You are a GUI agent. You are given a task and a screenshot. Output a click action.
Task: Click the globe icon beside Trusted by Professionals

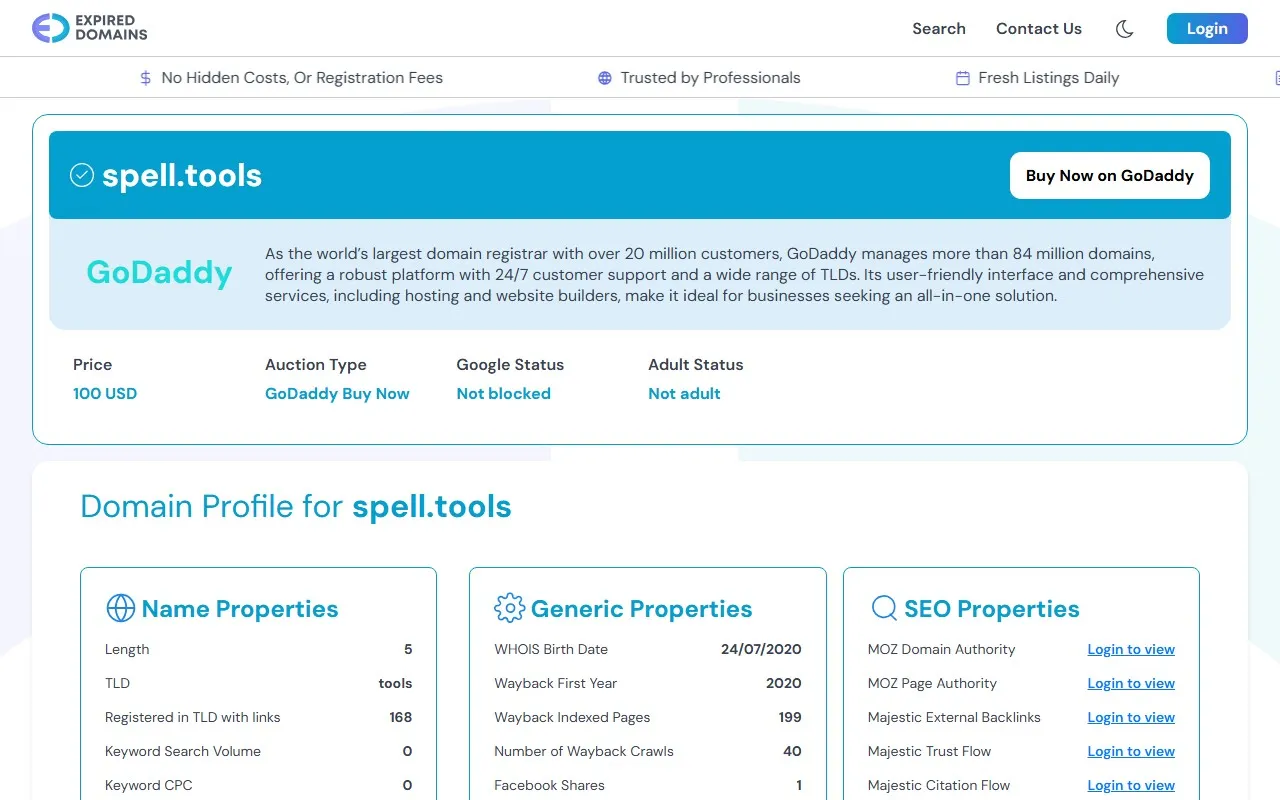[x=603, y=77]
